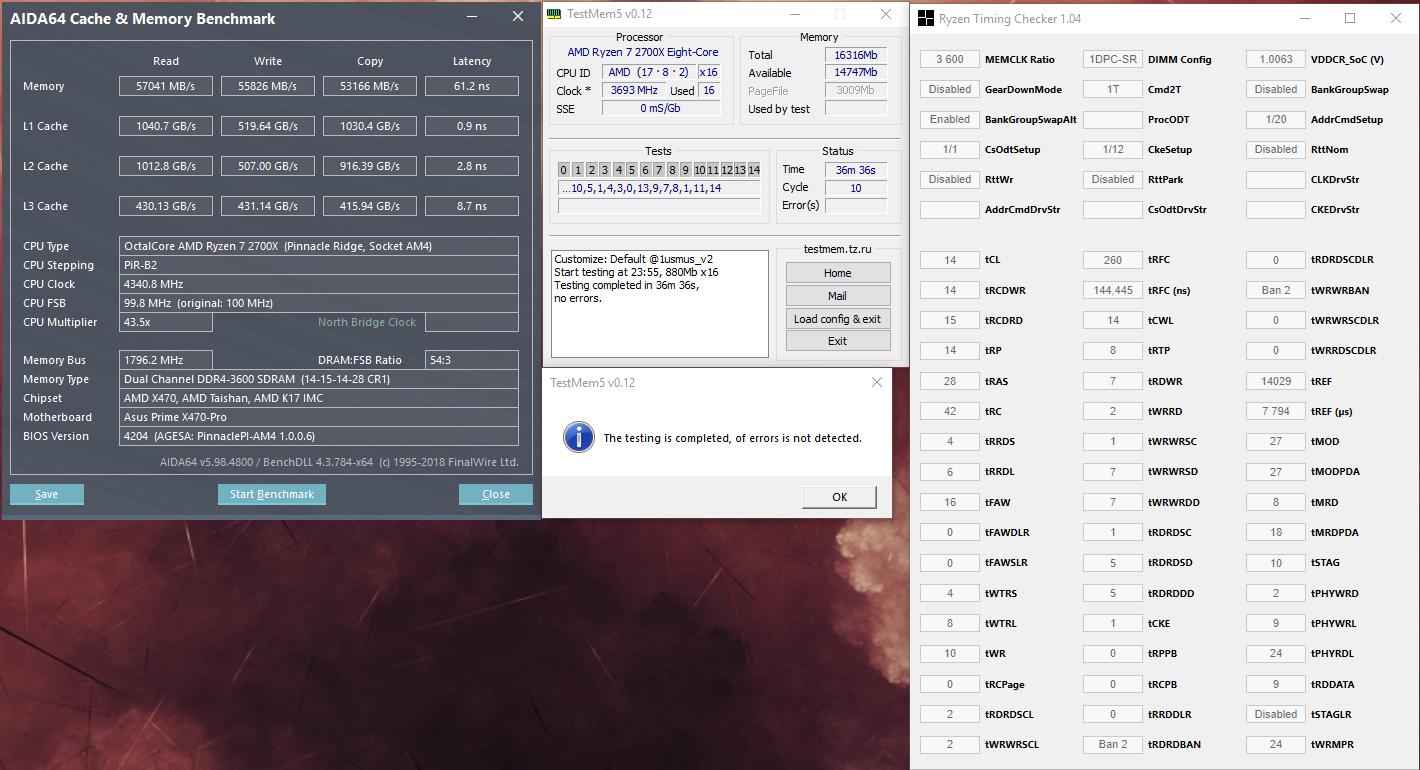
Task: Click the tREF value field showing 14029
Action: [1276, 382]
